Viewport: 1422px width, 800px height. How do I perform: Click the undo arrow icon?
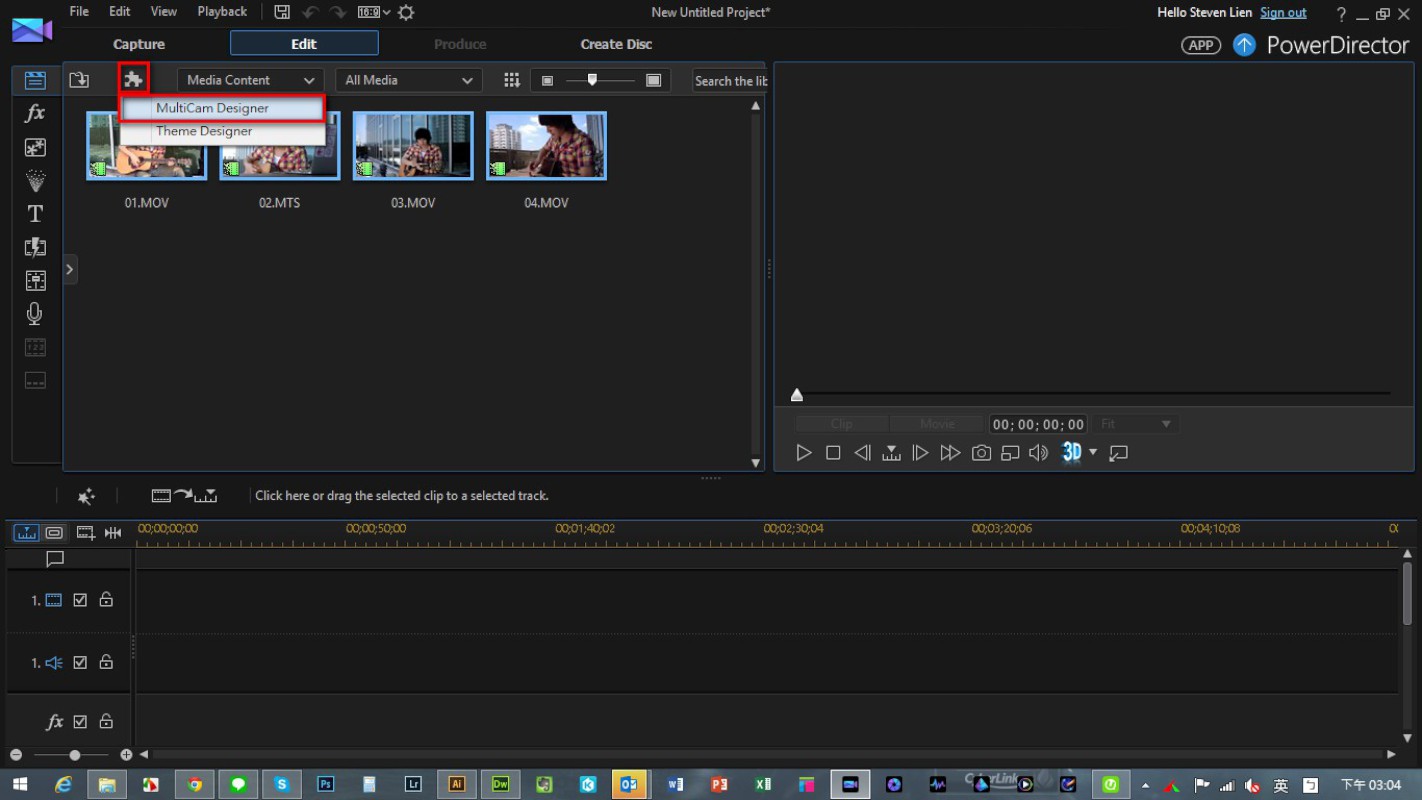[310, 12]
